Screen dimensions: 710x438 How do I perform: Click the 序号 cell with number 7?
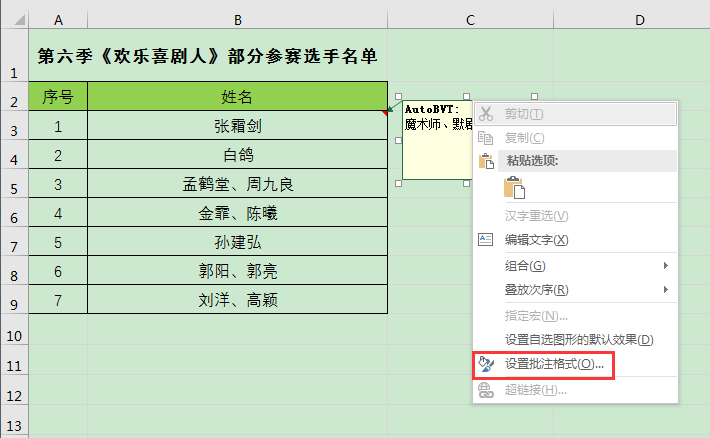pyautogui.click(x=58, y=299)
